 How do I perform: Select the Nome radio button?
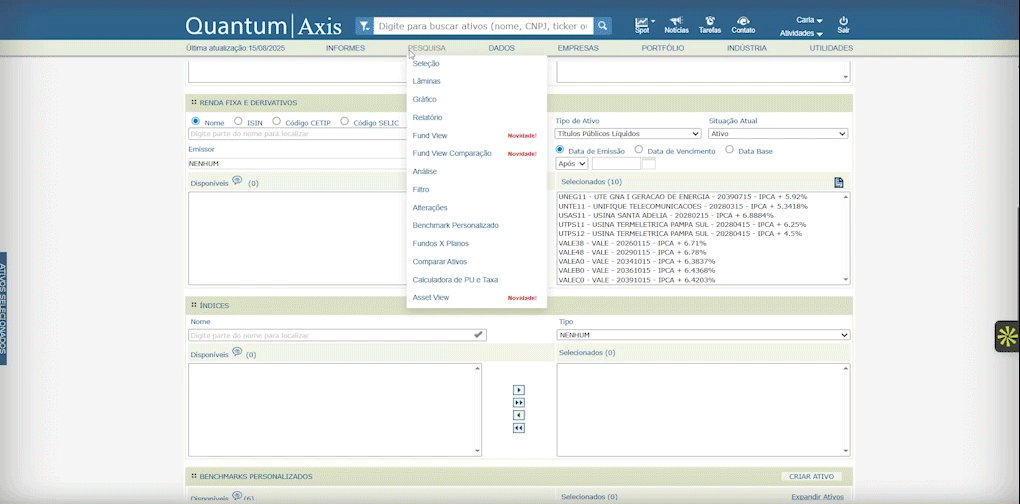(195, 121)
